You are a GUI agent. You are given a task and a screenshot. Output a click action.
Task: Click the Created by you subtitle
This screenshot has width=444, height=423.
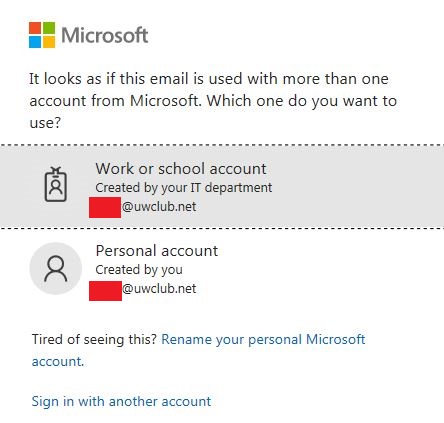(x=139, y=270)
